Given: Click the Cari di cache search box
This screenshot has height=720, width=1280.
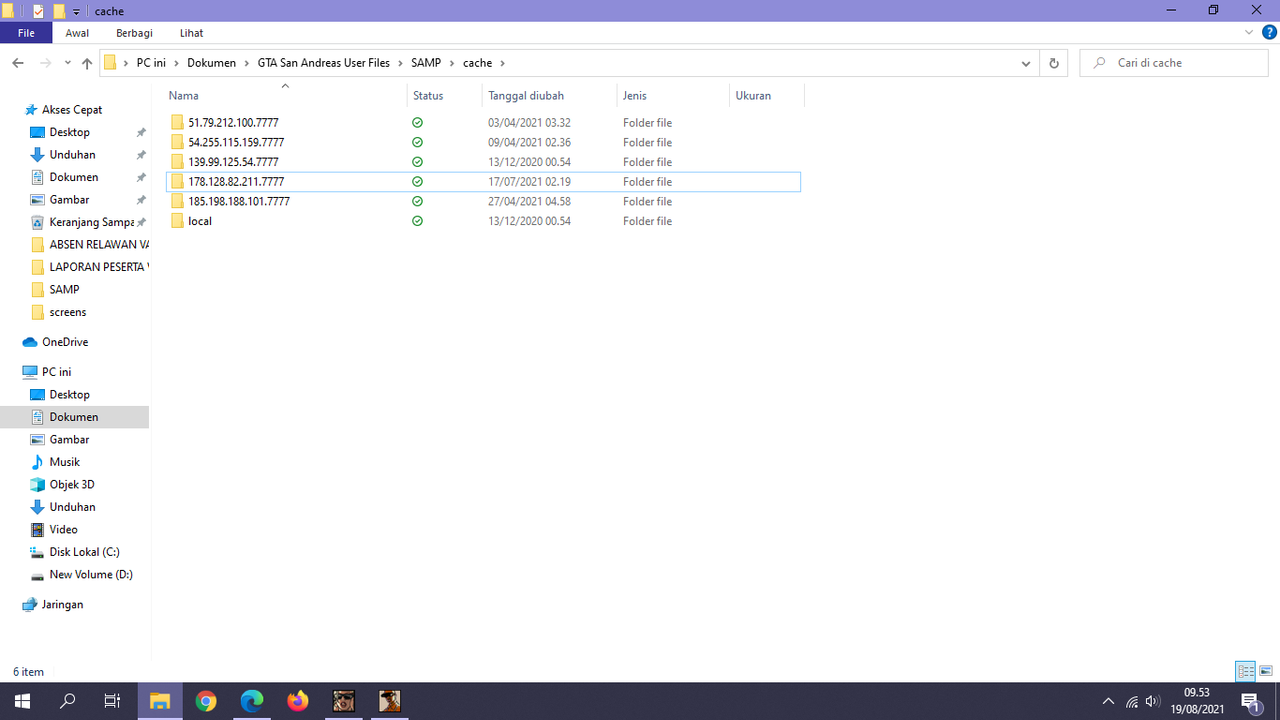Looking at the screenshot, I should coord(1175,63).
